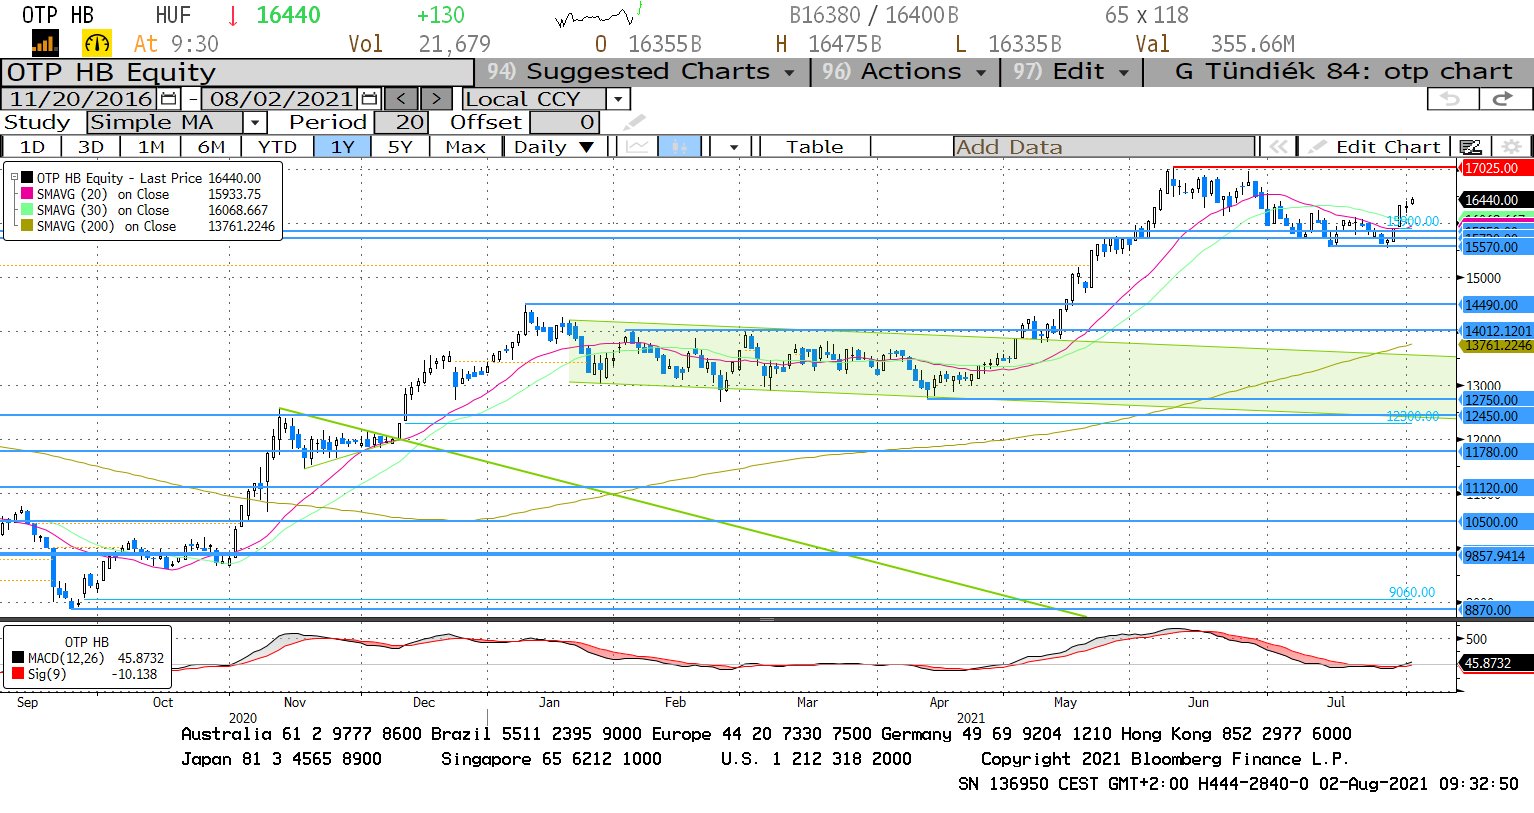Image resolution: width=1534 pixels, height=813 pixels.
Task: Click the double left chevron icon
Action: coord(1277,146)
